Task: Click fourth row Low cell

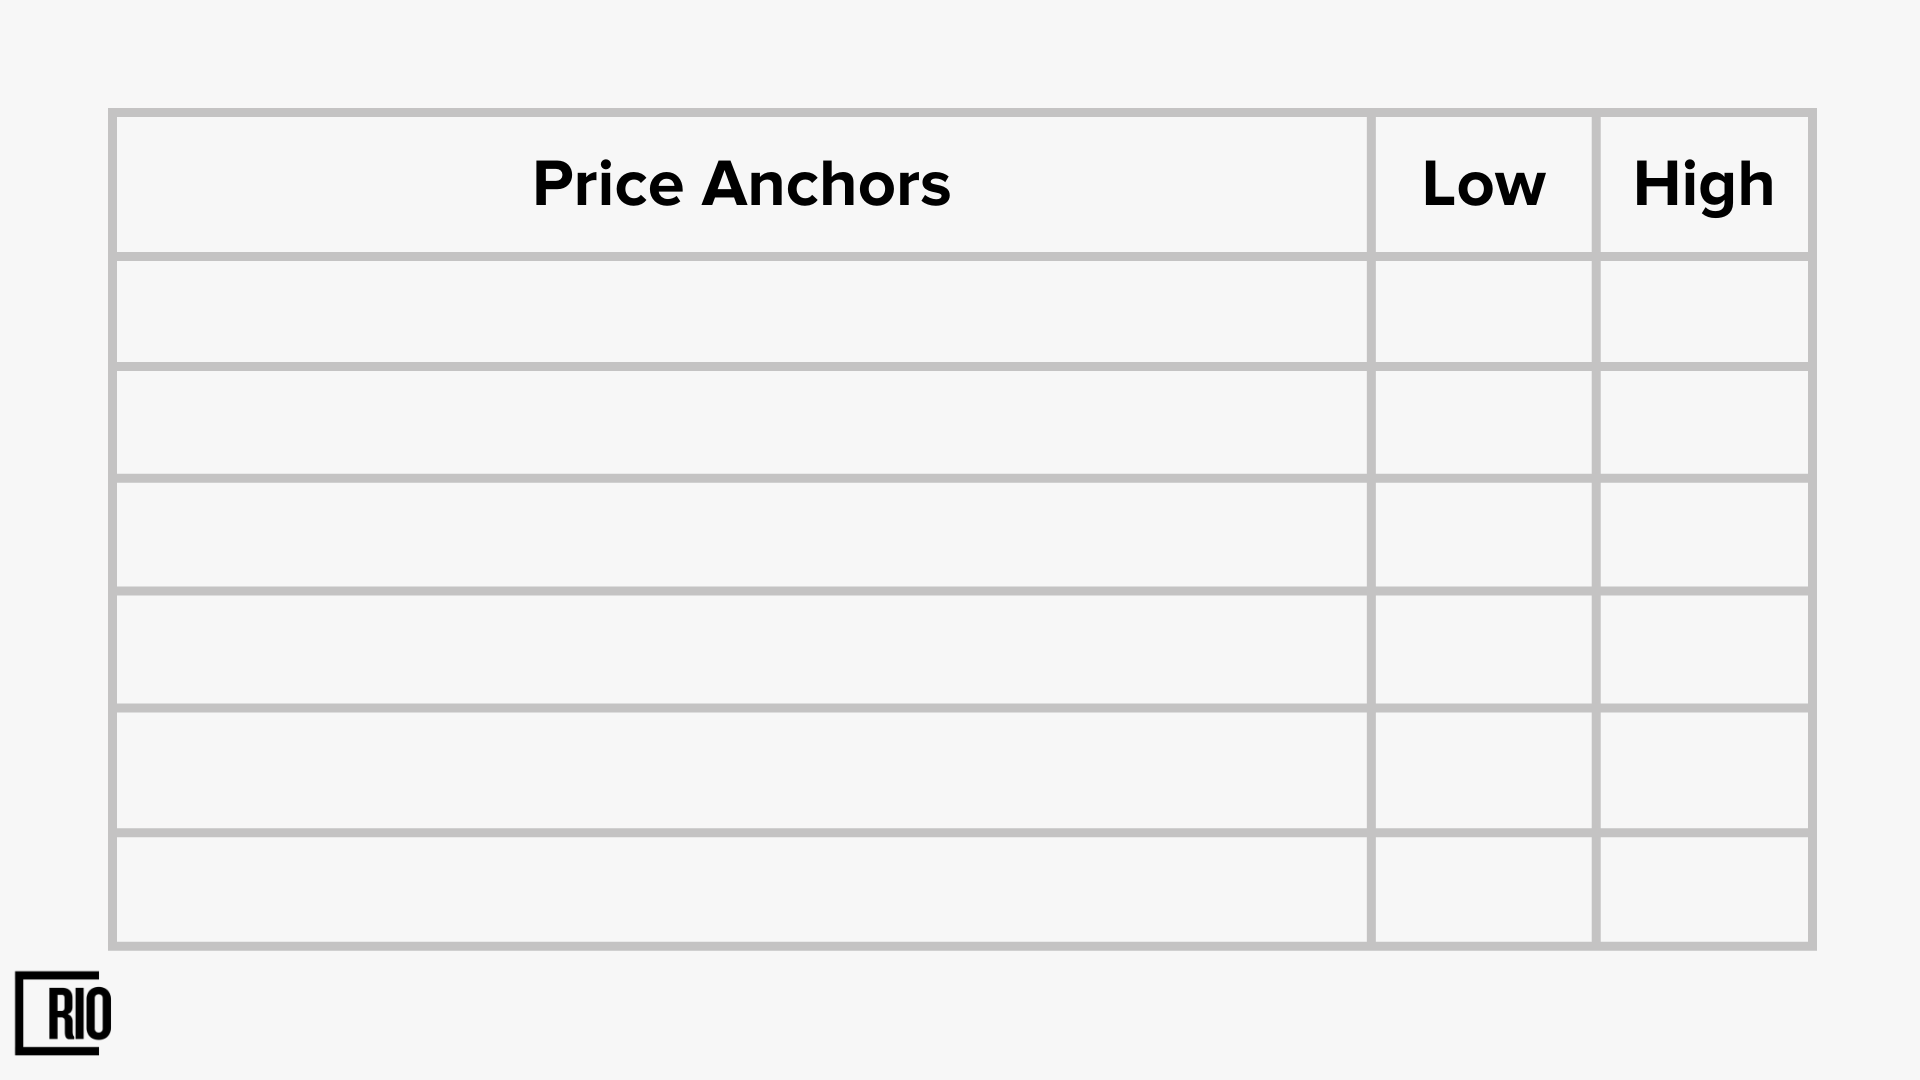Action: pos(1484,650)
